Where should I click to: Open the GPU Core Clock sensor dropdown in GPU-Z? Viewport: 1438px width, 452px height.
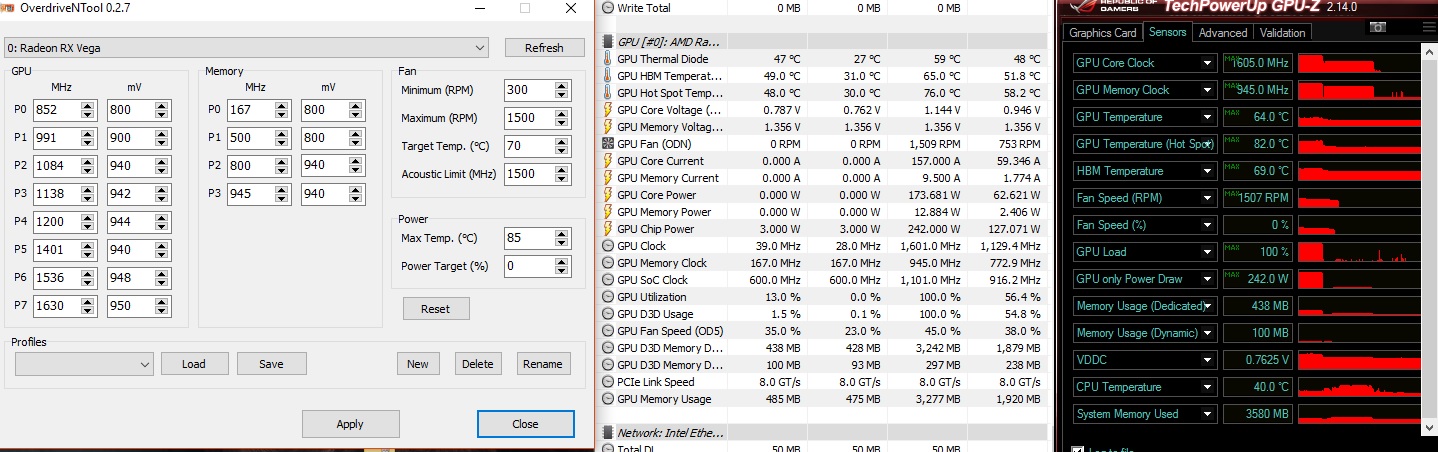pyautogui.click(x=1208, y=63)
